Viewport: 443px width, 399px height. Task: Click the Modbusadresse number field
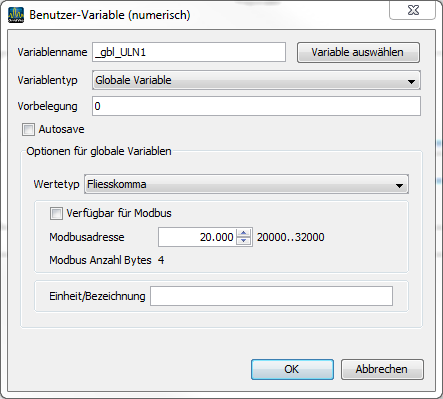click(197, 237)
